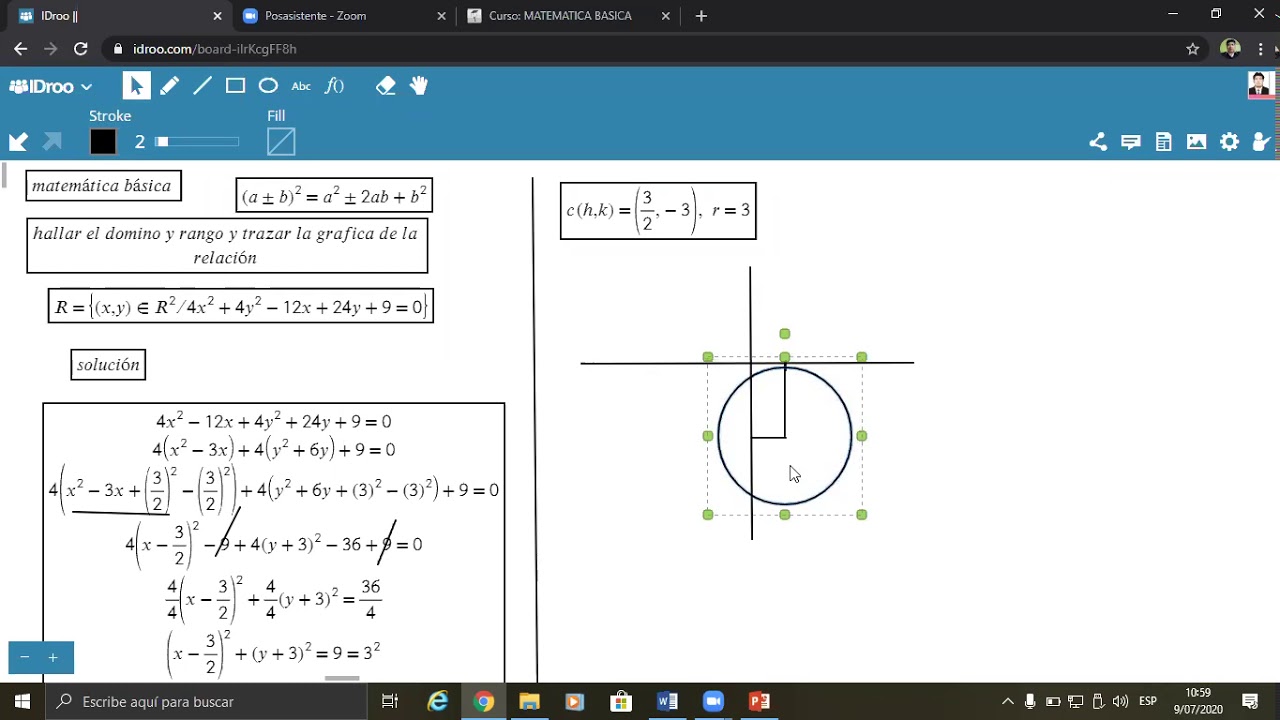Open the Chrome three-dot menu
This screenshot has width=1280, height=720.
1261,48
